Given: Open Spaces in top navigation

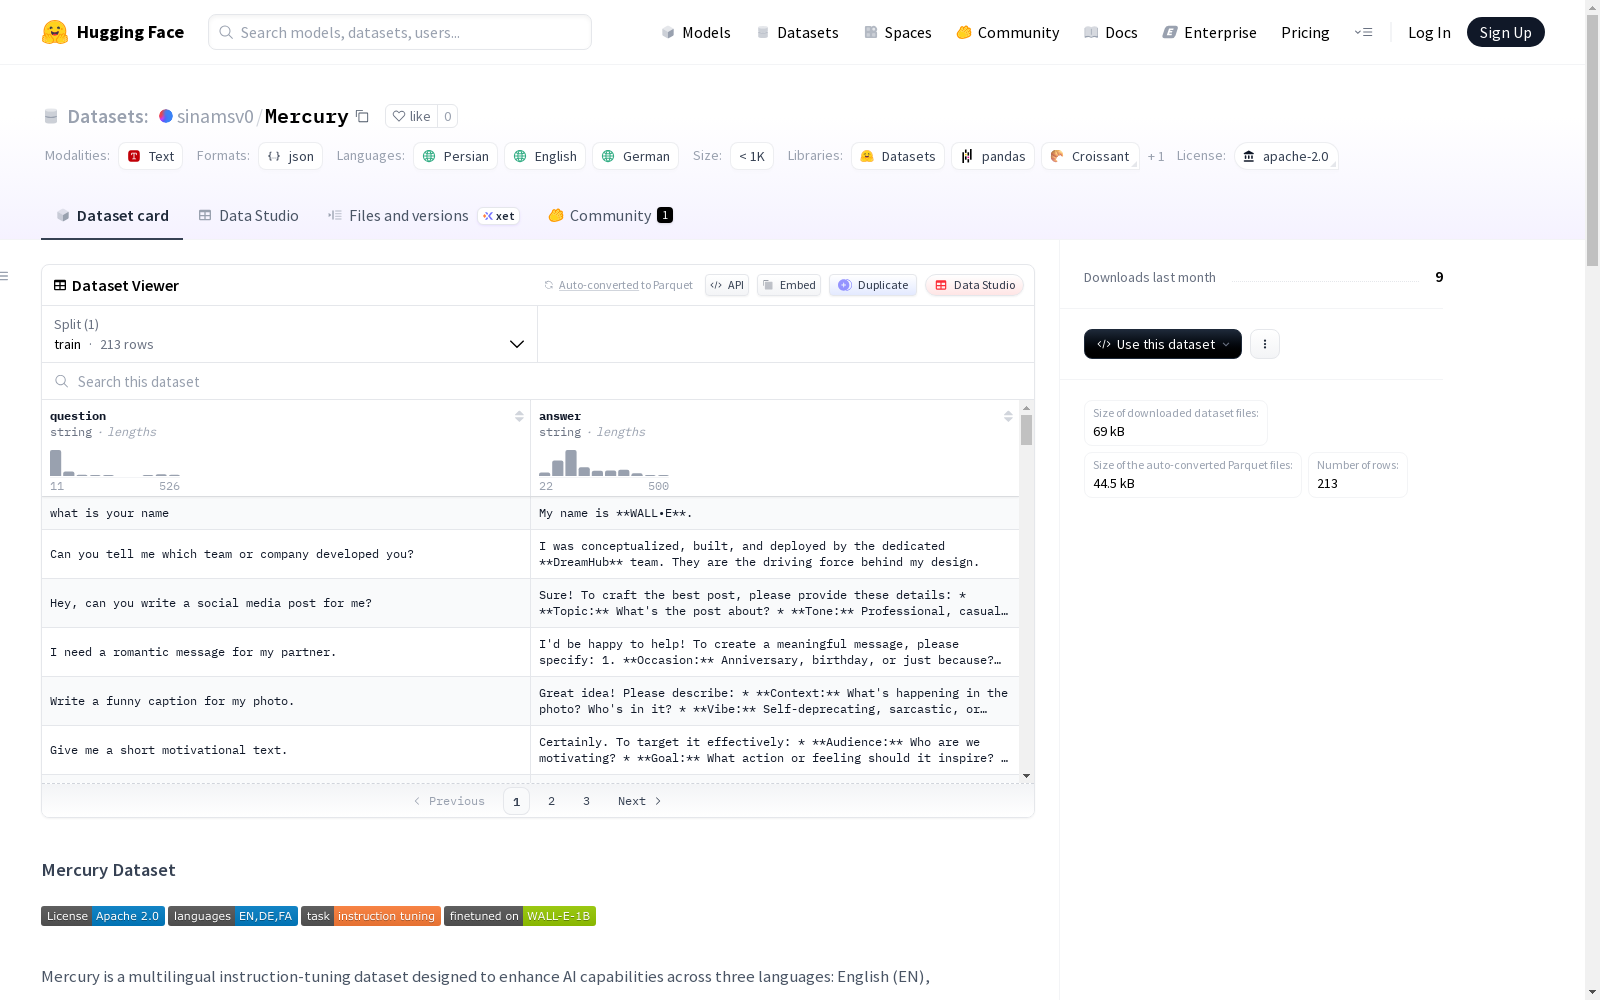Looking at the screenshot, I should [x=898, y=32].
